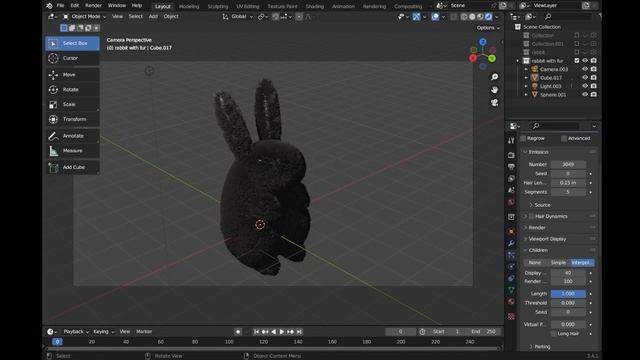Viewport: 640px width, 360px height.
Task: Jump to the timeline end frame button
Action: point(299,332)
